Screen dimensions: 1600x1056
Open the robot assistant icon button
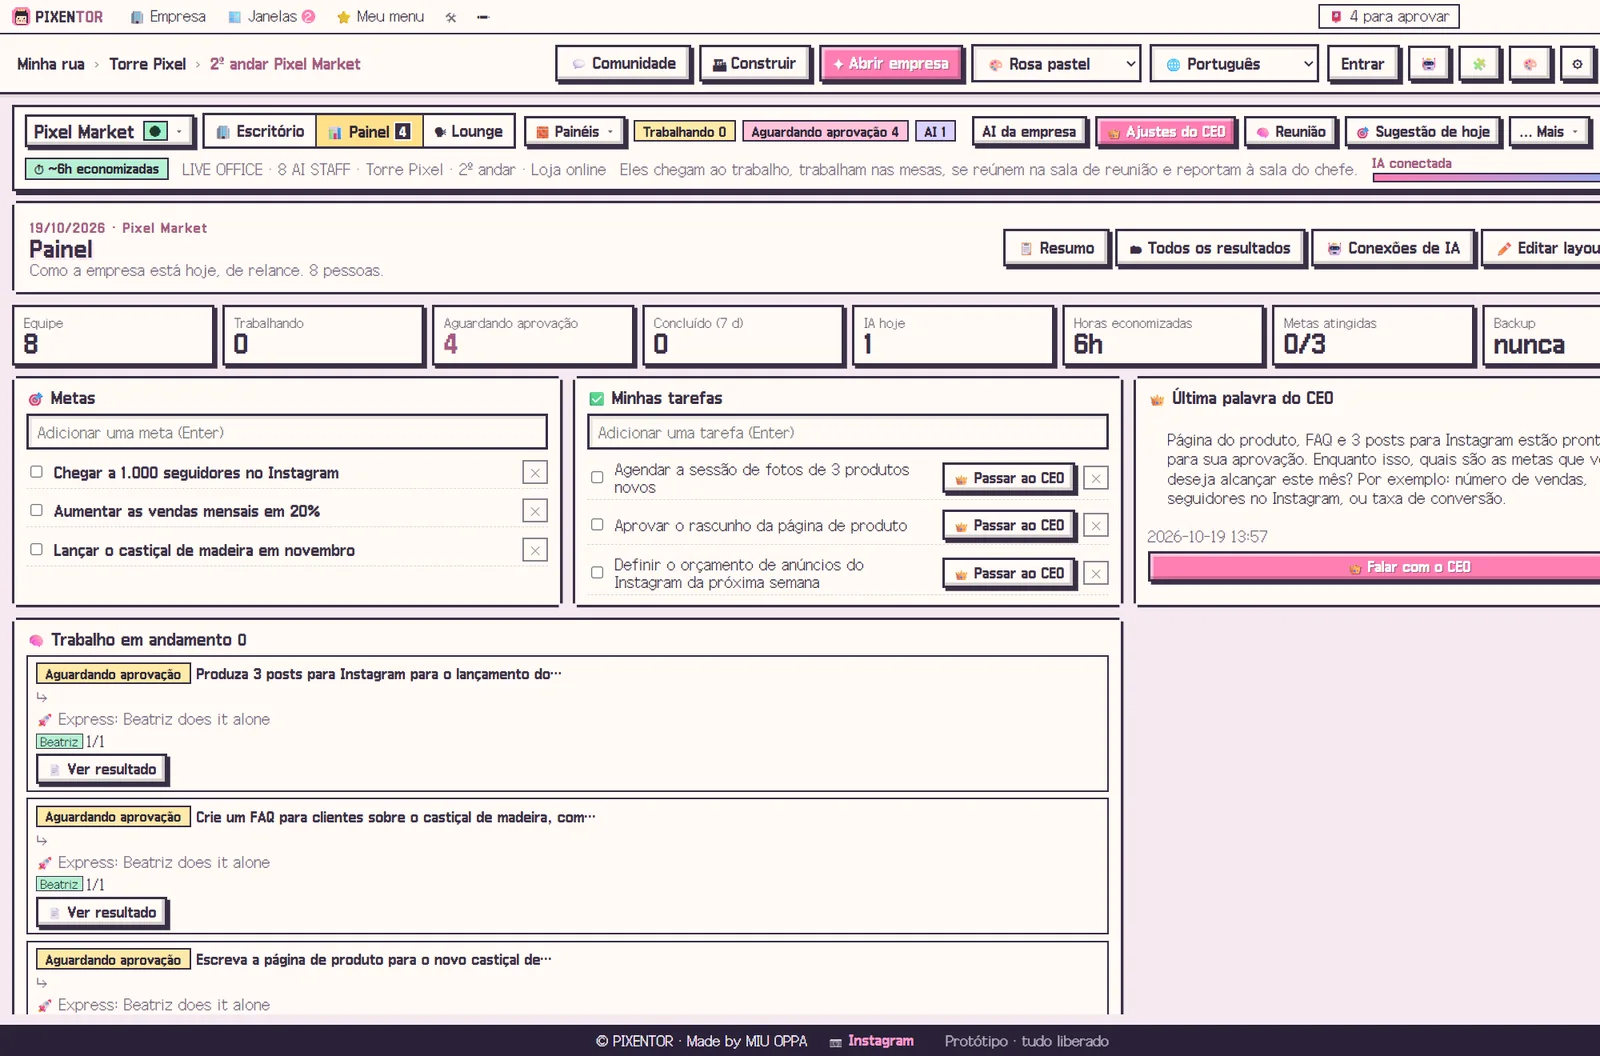coord(1429,64)
